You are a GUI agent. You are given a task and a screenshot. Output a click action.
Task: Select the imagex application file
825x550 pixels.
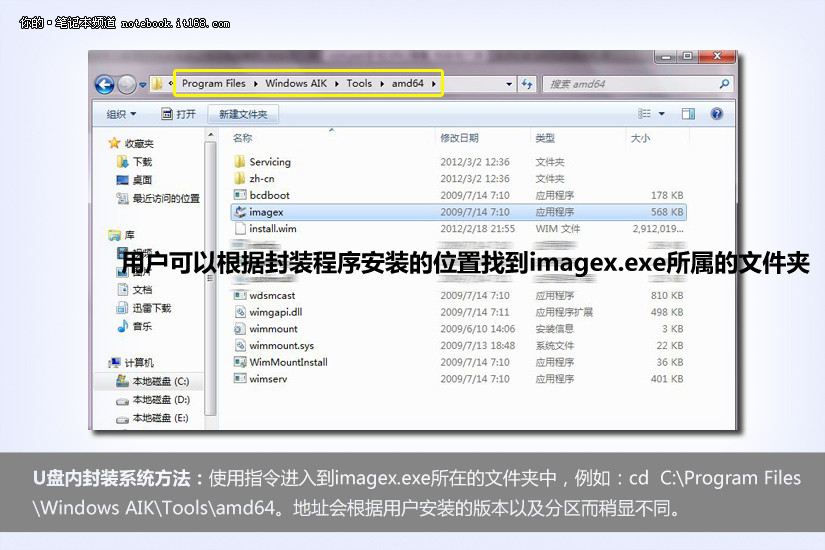coord(458,212)
